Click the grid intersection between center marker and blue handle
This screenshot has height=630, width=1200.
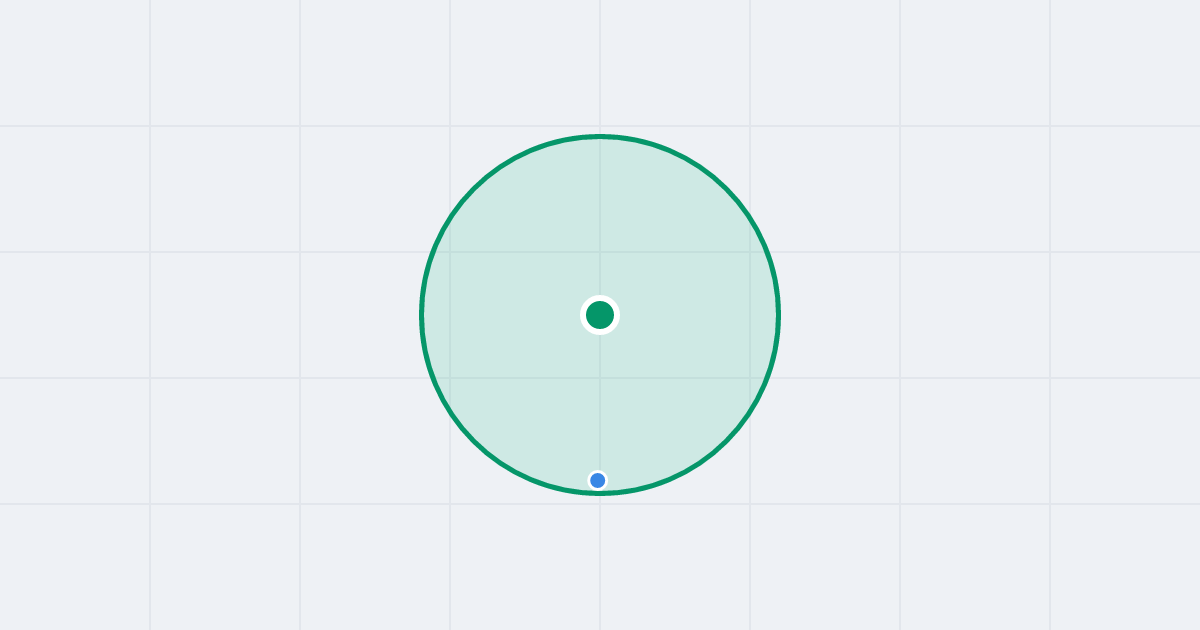[x=600, y=378]
